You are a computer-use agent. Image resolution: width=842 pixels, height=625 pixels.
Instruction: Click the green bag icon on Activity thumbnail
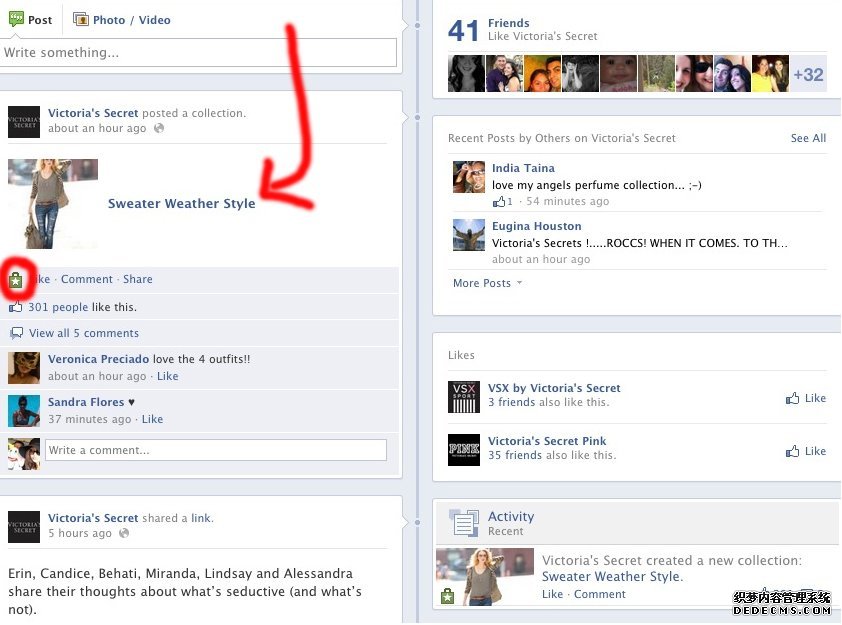coord(447,596)
